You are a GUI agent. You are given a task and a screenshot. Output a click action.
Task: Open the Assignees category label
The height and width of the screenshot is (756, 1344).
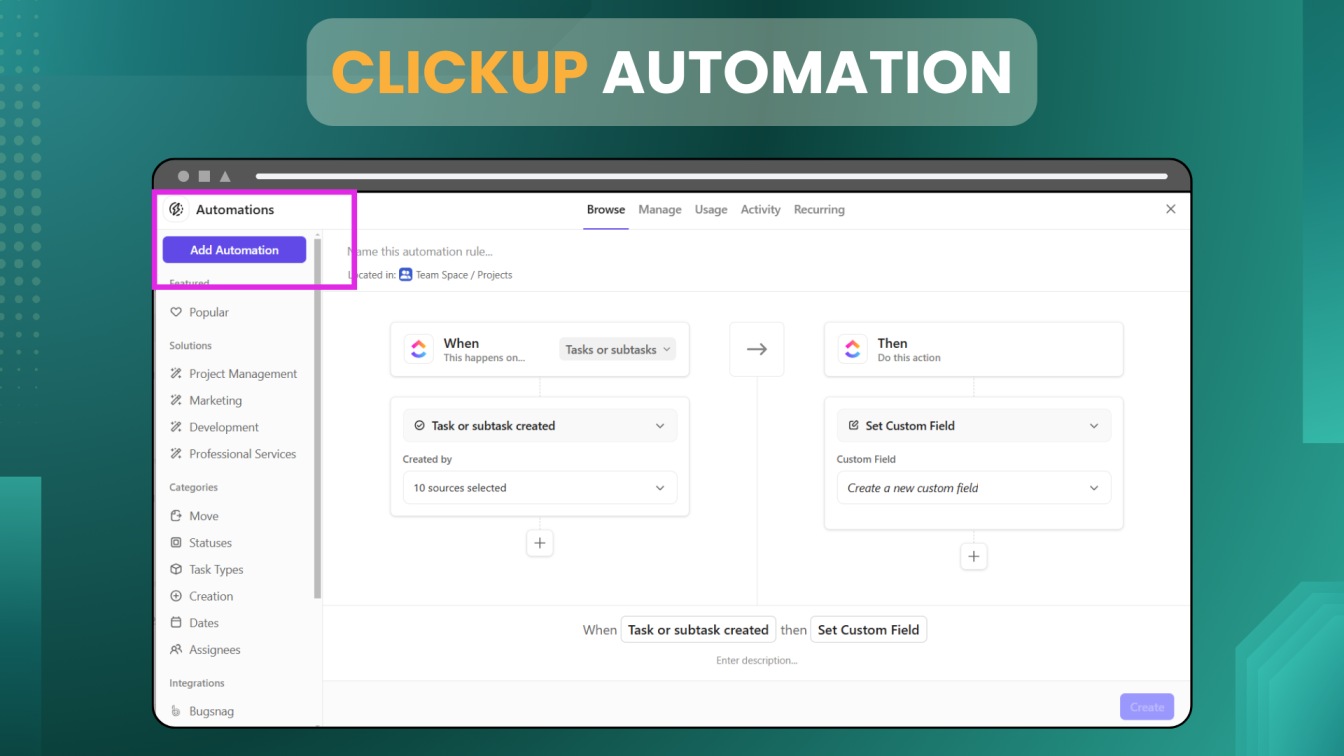[215, 650]
